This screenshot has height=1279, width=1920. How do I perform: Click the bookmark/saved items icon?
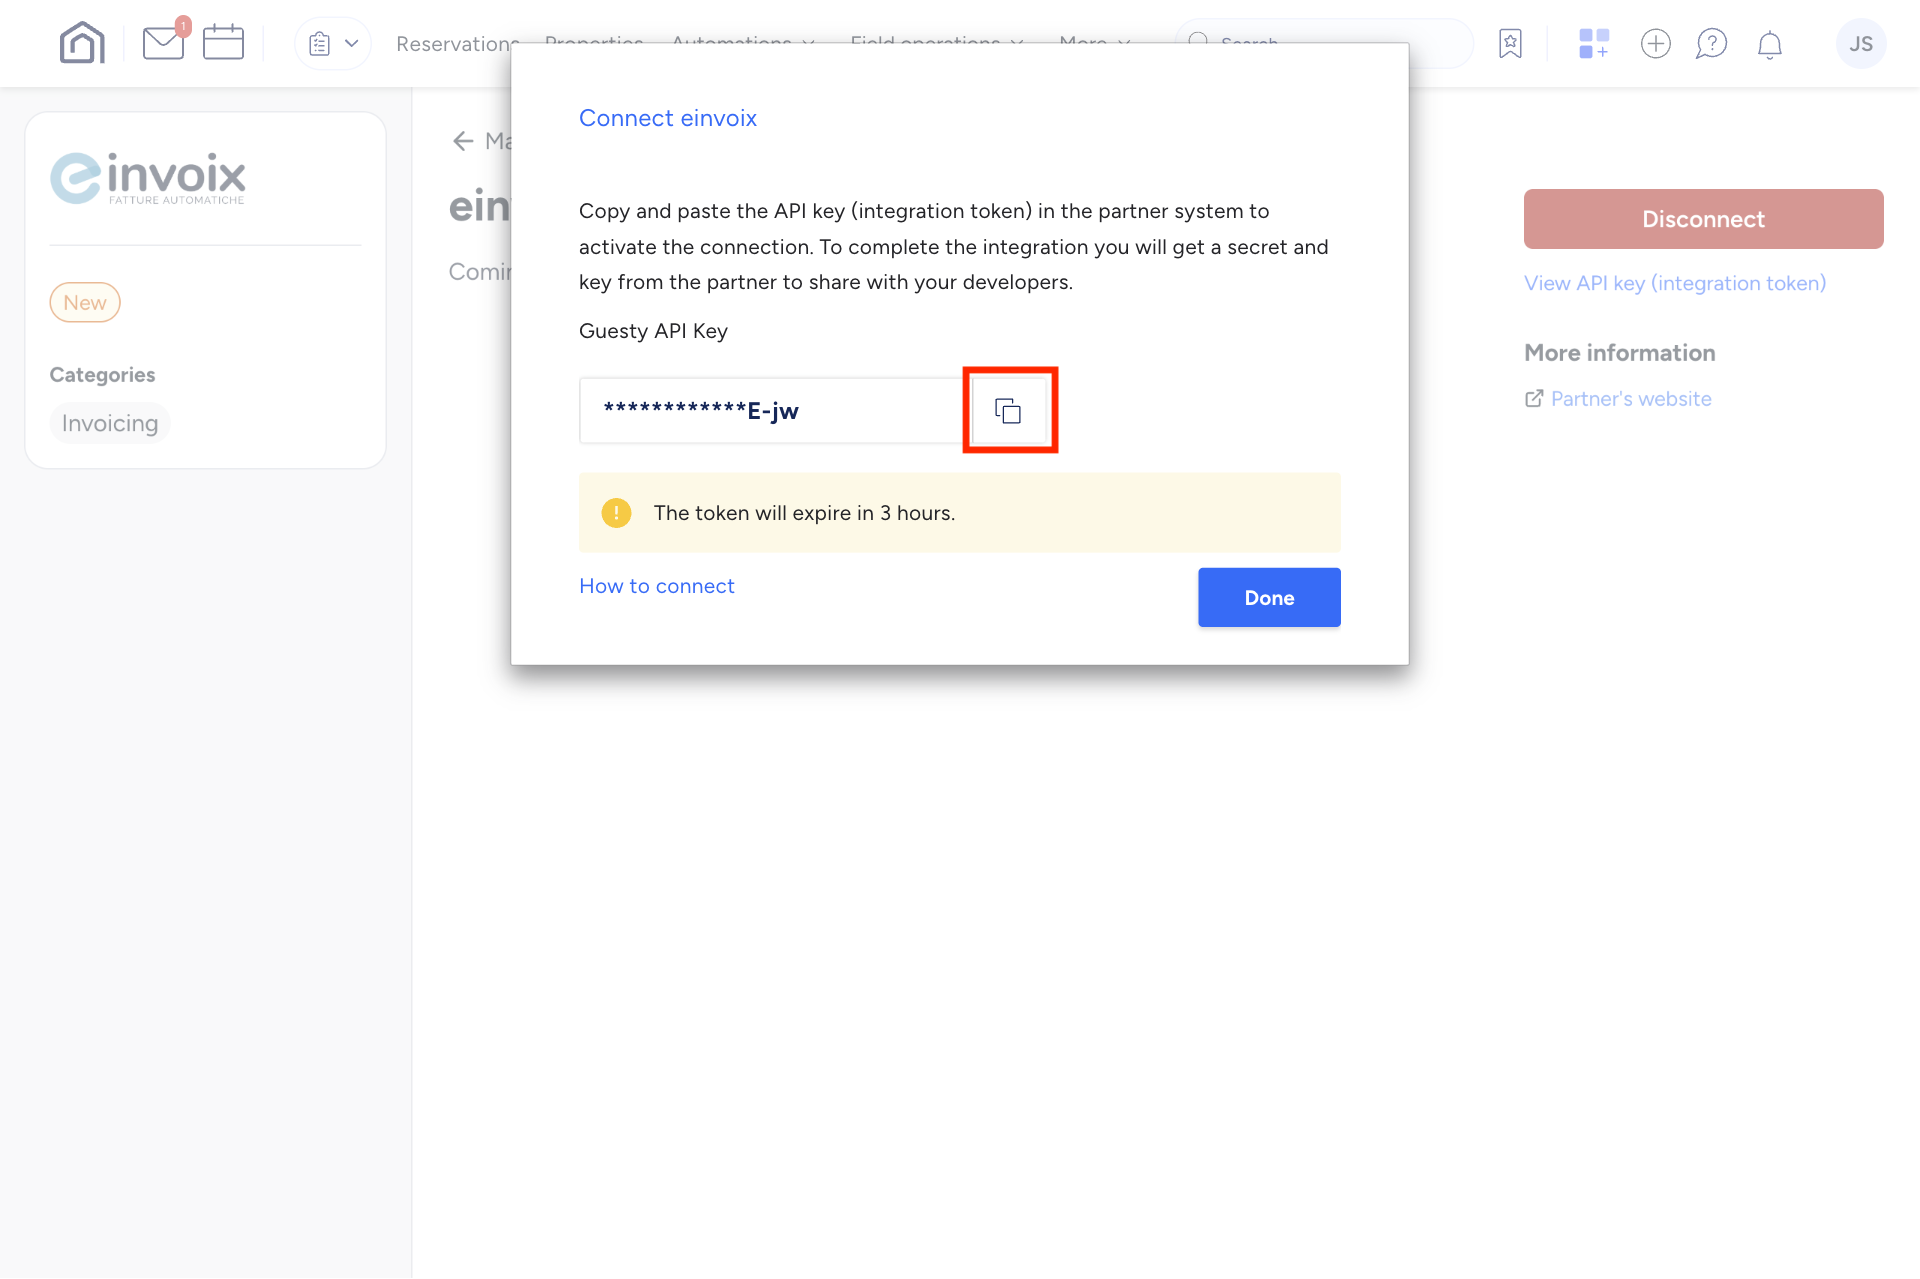[1510, 43]
